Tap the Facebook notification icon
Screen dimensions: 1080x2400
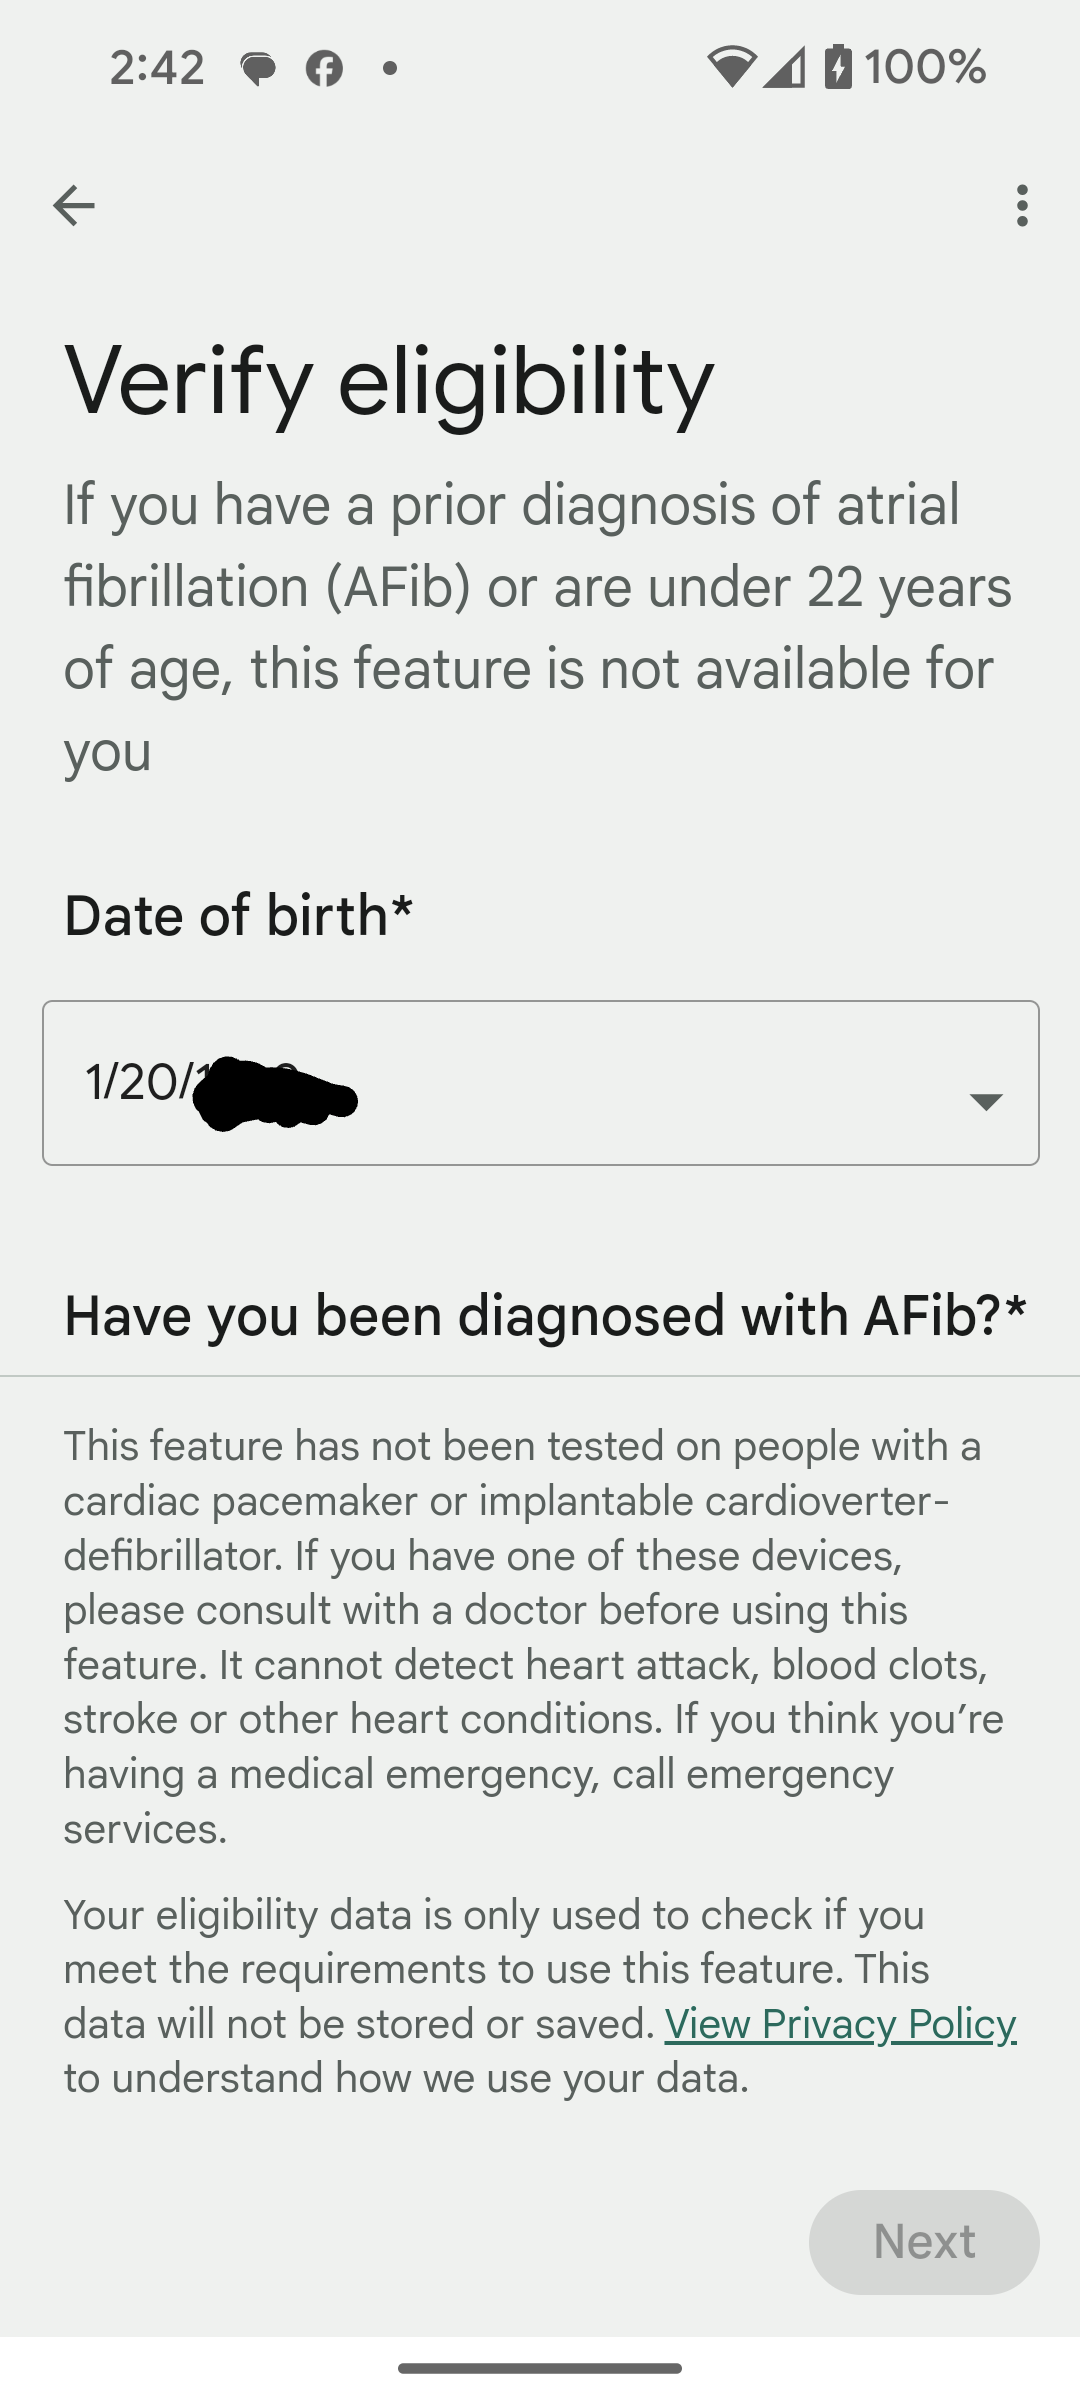(324, 68)
